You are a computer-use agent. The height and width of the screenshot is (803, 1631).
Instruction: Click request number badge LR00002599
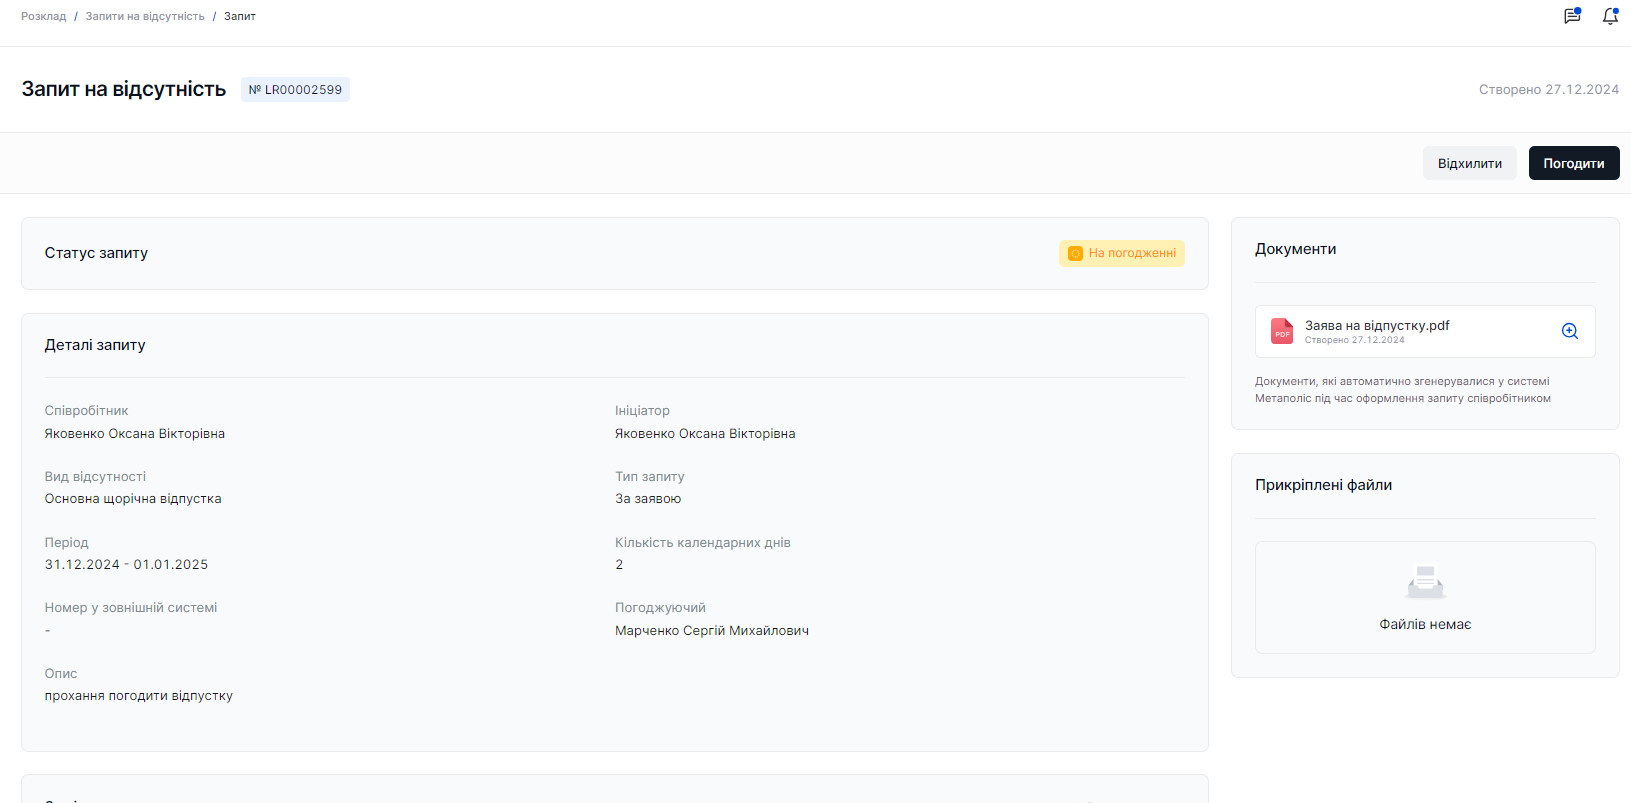(x=295, y=89)
